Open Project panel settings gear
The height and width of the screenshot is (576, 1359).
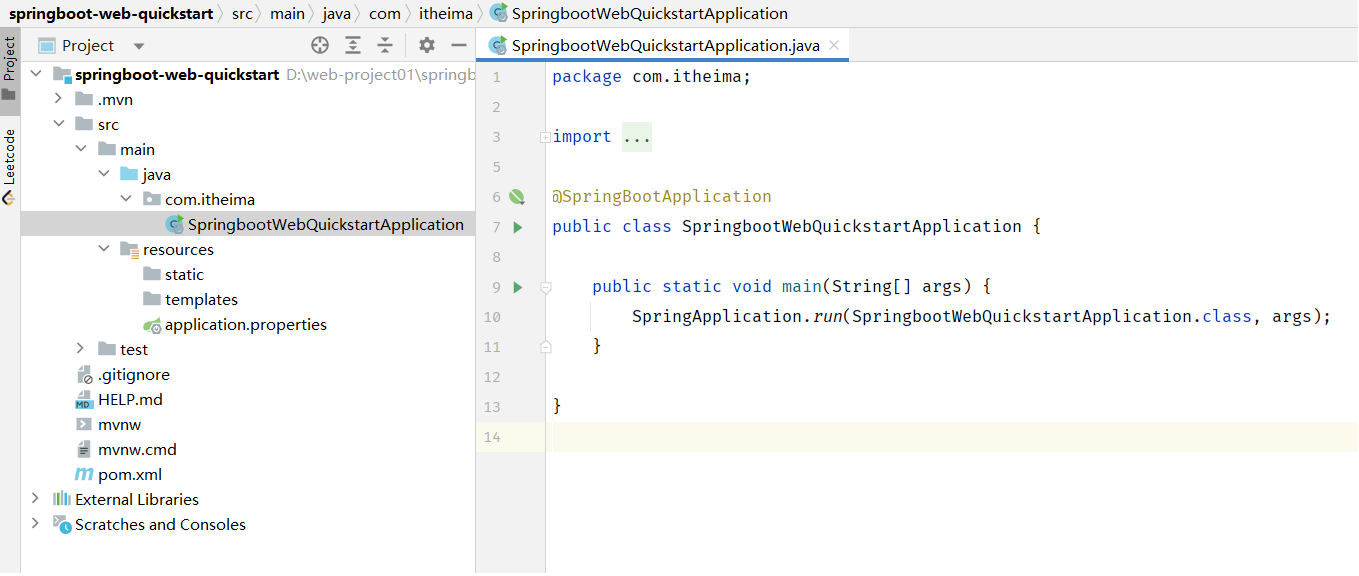(427, 45)
